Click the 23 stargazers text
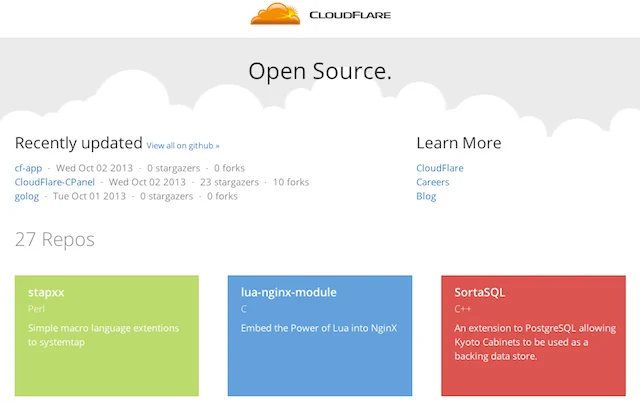The width and height of the screenshot is (640, 404). click(229, 182)
